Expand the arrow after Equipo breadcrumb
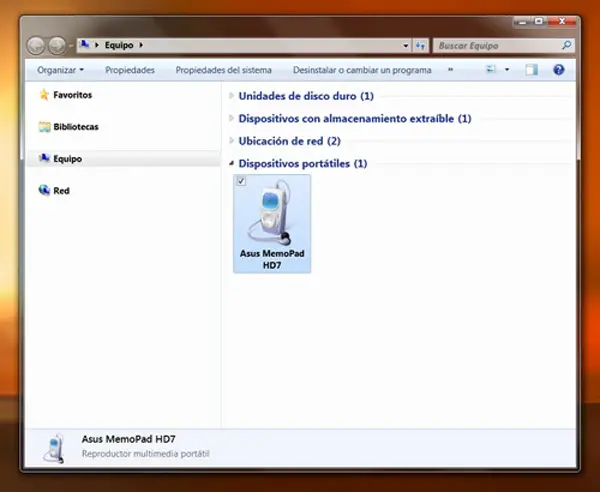 tap(141, 45)
